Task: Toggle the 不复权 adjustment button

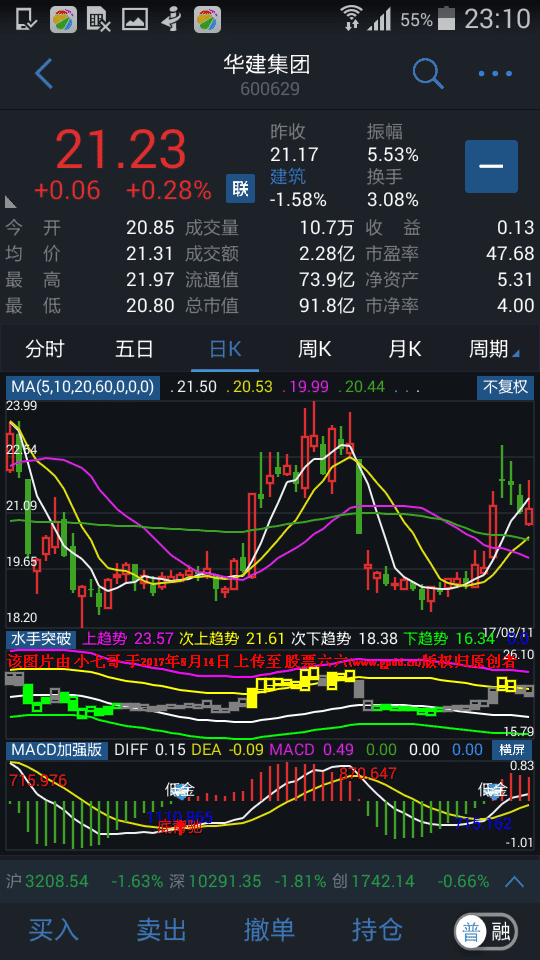Action: click(505, 387)
